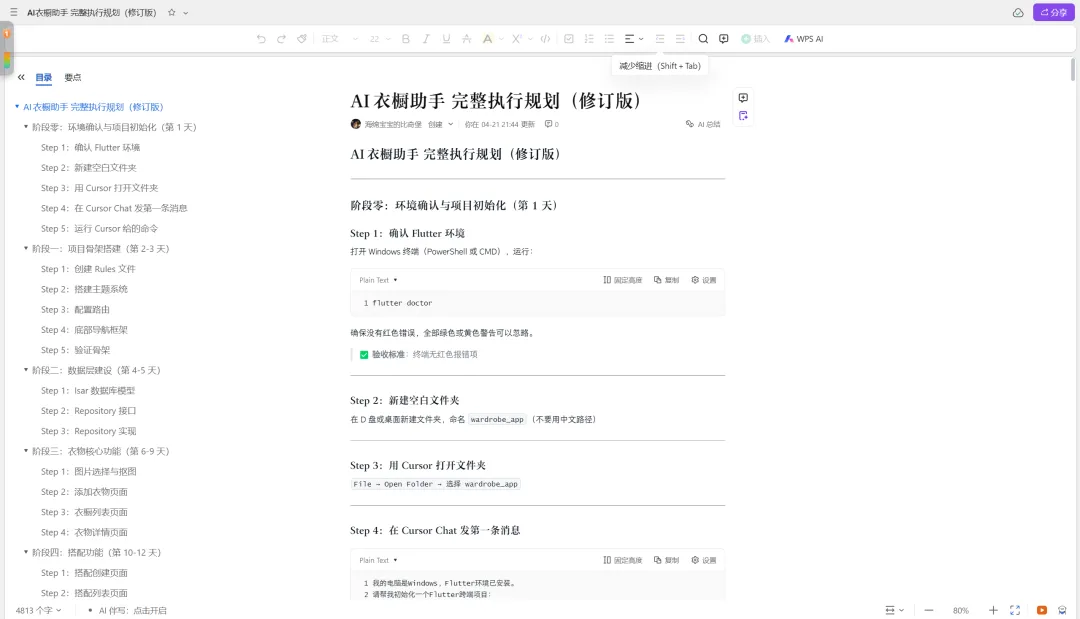Apply superscript formatting
This screenshot has height=619, width=1080.
point(517,39)
